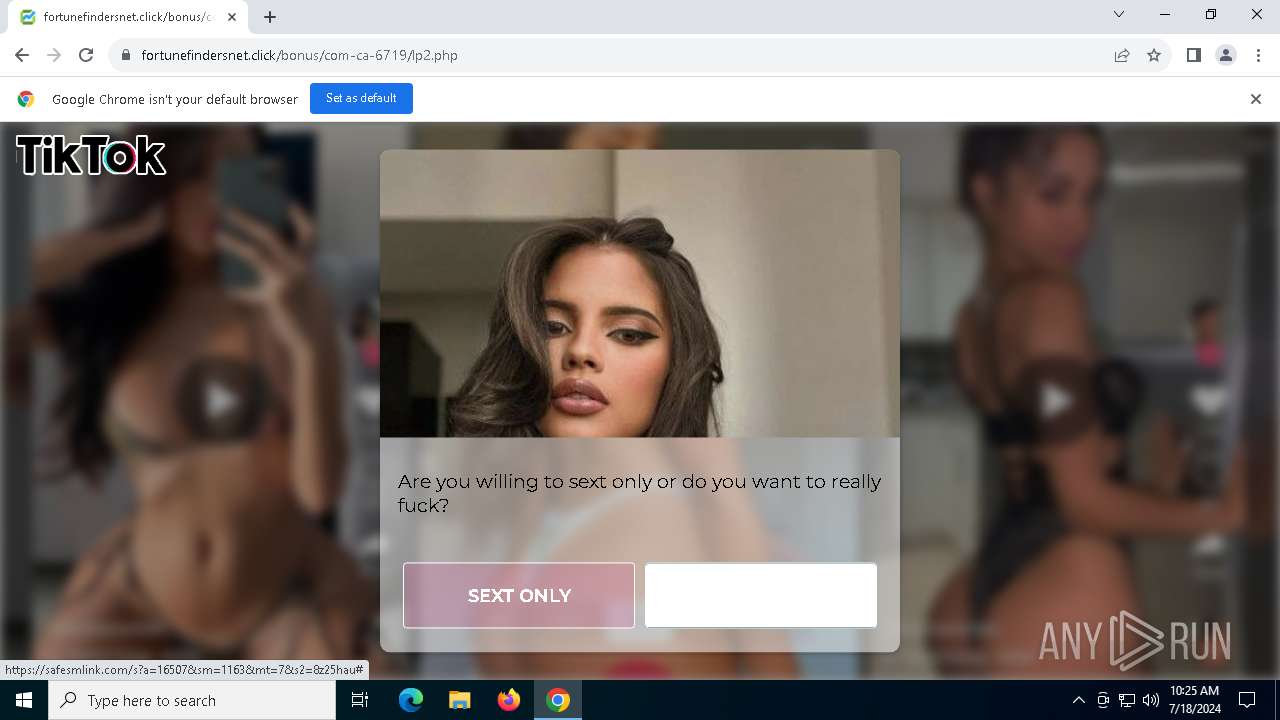Switch to Chrome taskbar icon

pyautogui.click(x=558, y=700)
